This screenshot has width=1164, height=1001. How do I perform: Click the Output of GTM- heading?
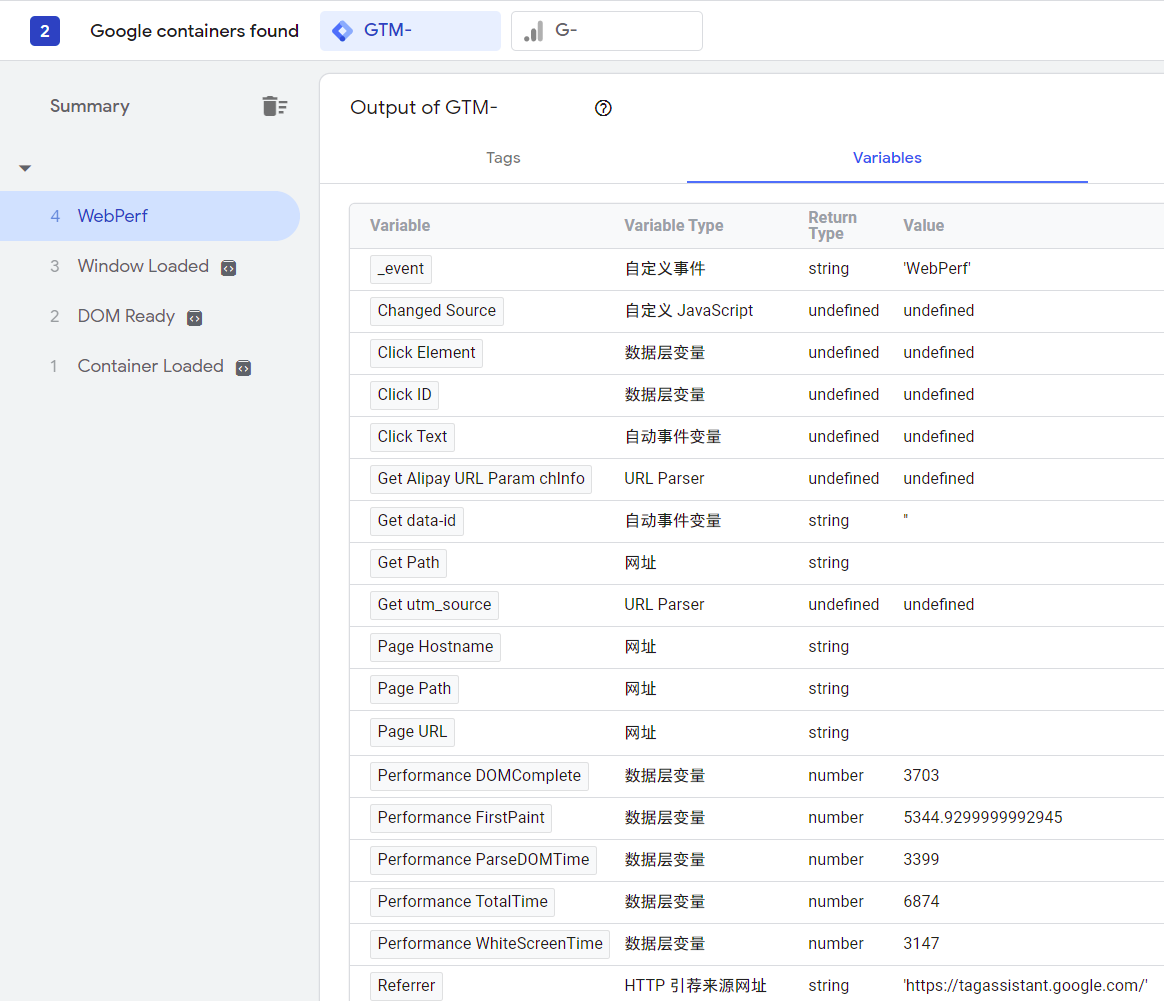tap(424, 108)
